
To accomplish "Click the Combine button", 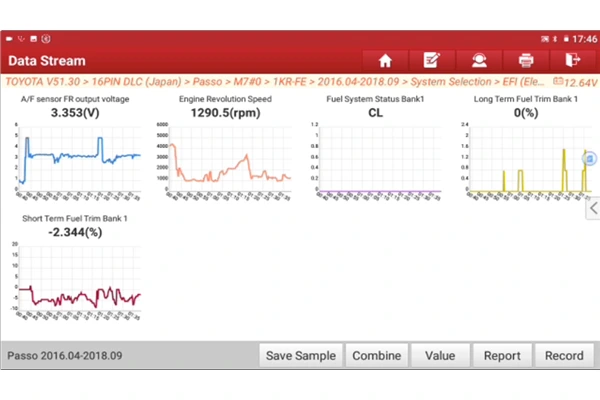I will click(x=377, y=356).
